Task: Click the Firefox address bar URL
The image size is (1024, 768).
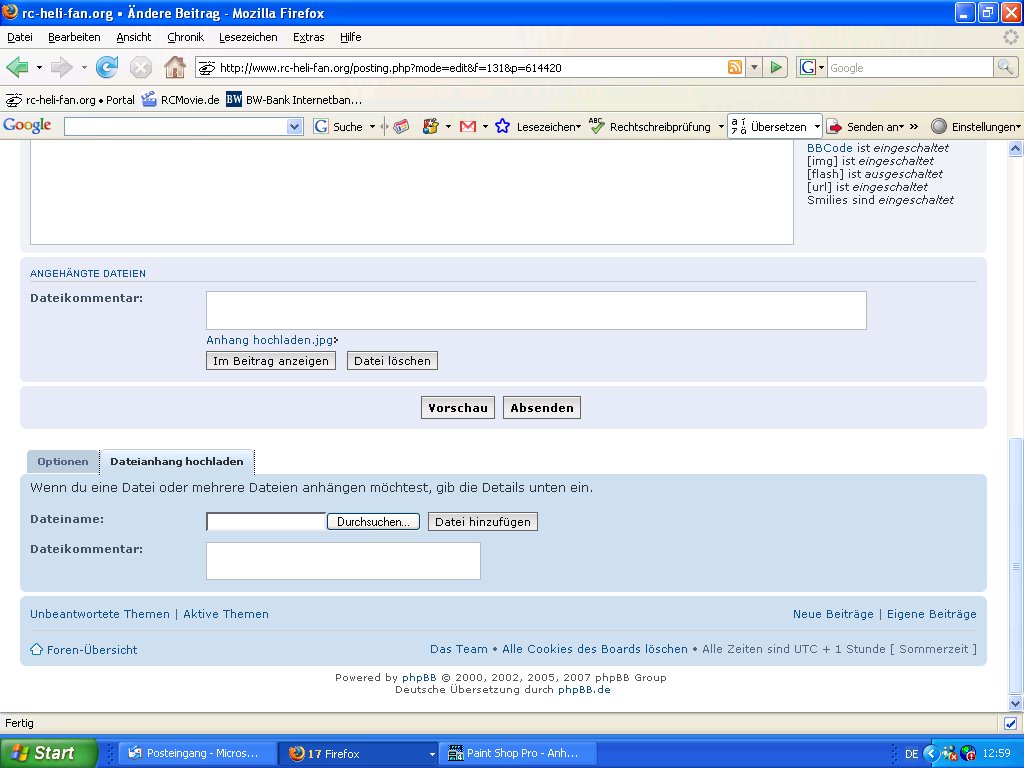Action: click(x=391, y=68)
